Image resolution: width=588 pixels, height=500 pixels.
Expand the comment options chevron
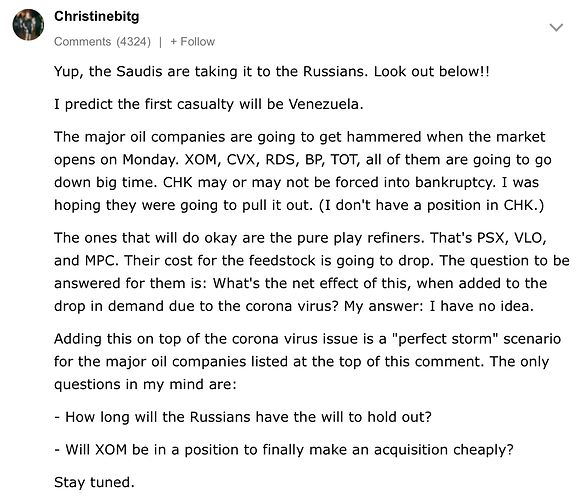(x=556, y=27)
